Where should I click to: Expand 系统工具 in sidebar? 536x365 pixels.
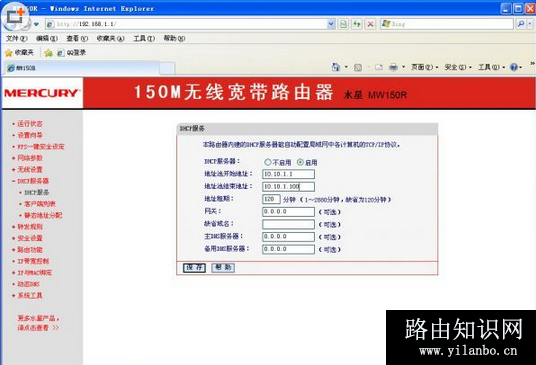point(30,295)
